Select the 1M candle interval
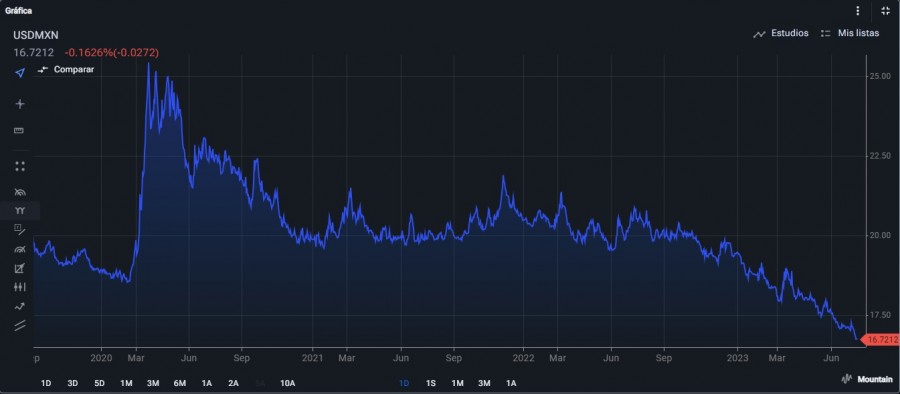The height and width of the screenshot is (394, 900). coord(457,383)
